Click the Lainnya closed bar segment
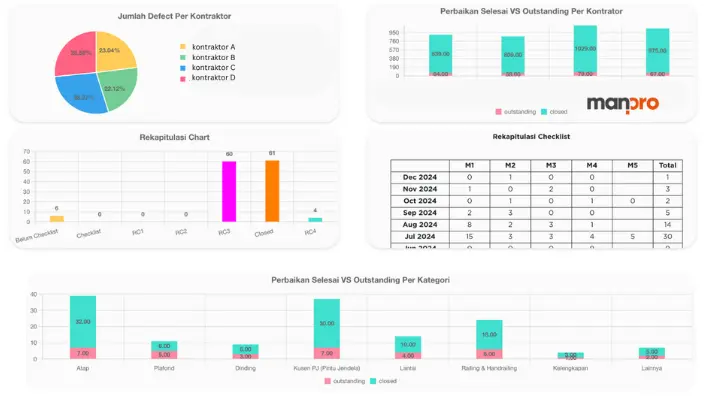Image resolution: width=710 pixels, height=399 pixels. (x=652, y=352)
